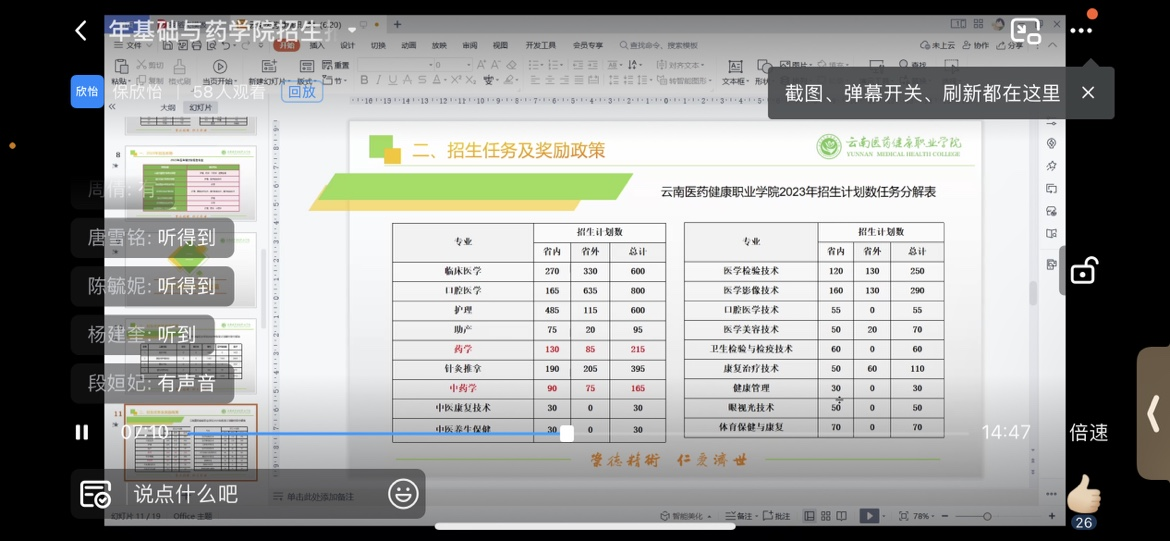1170x541 pixels.
Task: Toggle the danmaku list icon
Action: 96,493
